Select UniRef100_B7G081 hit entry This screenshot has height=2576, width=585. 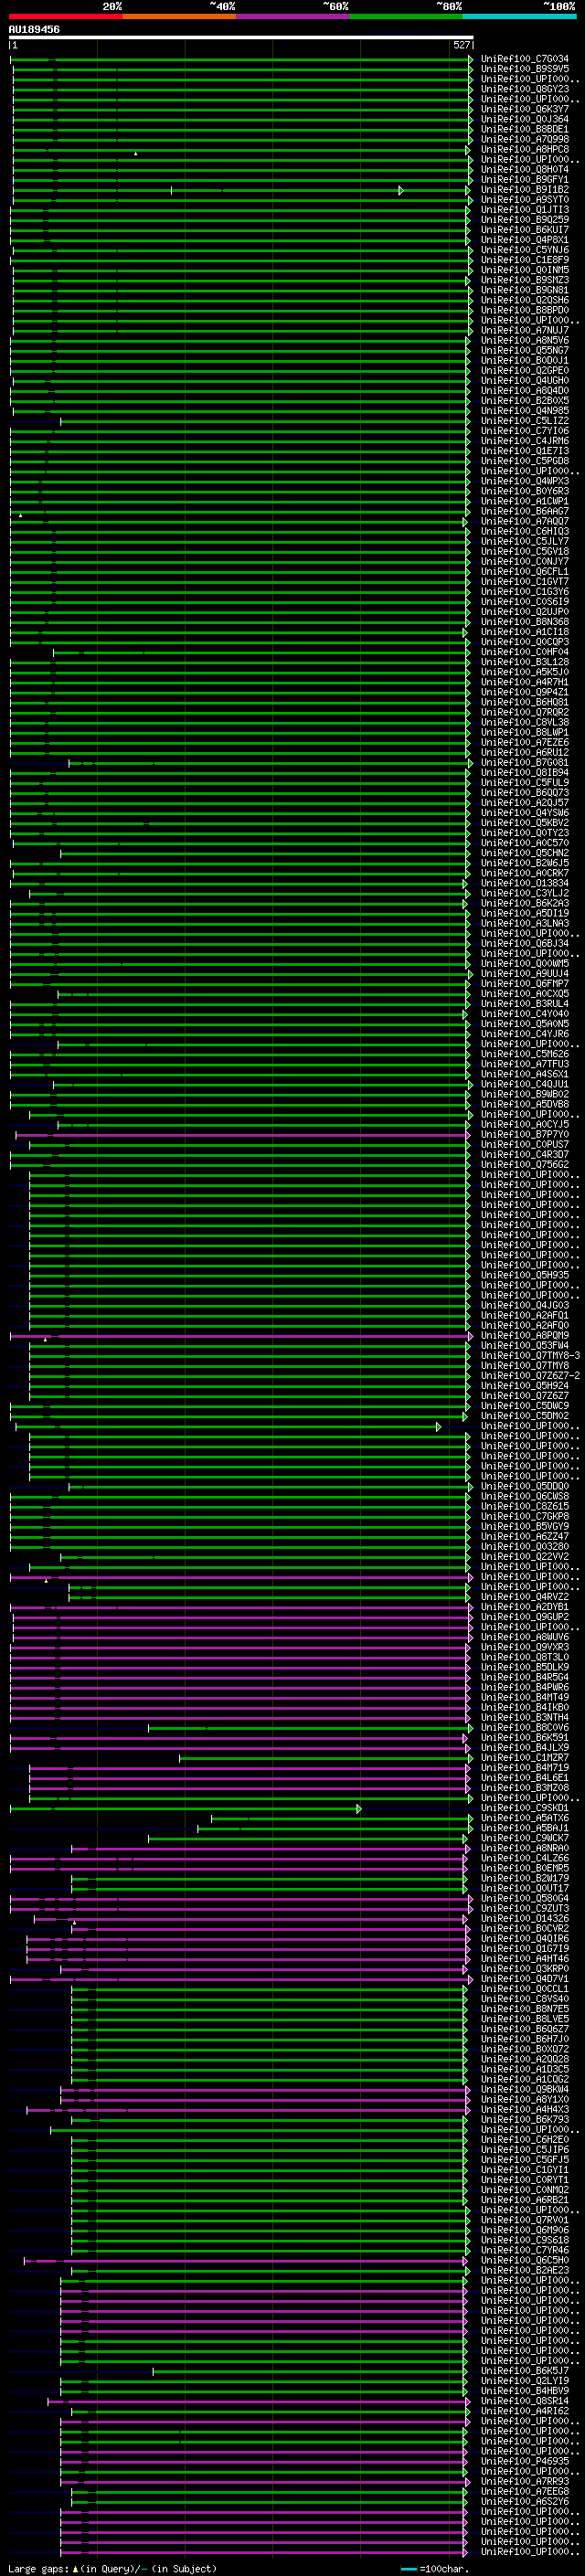click(525, 763)
